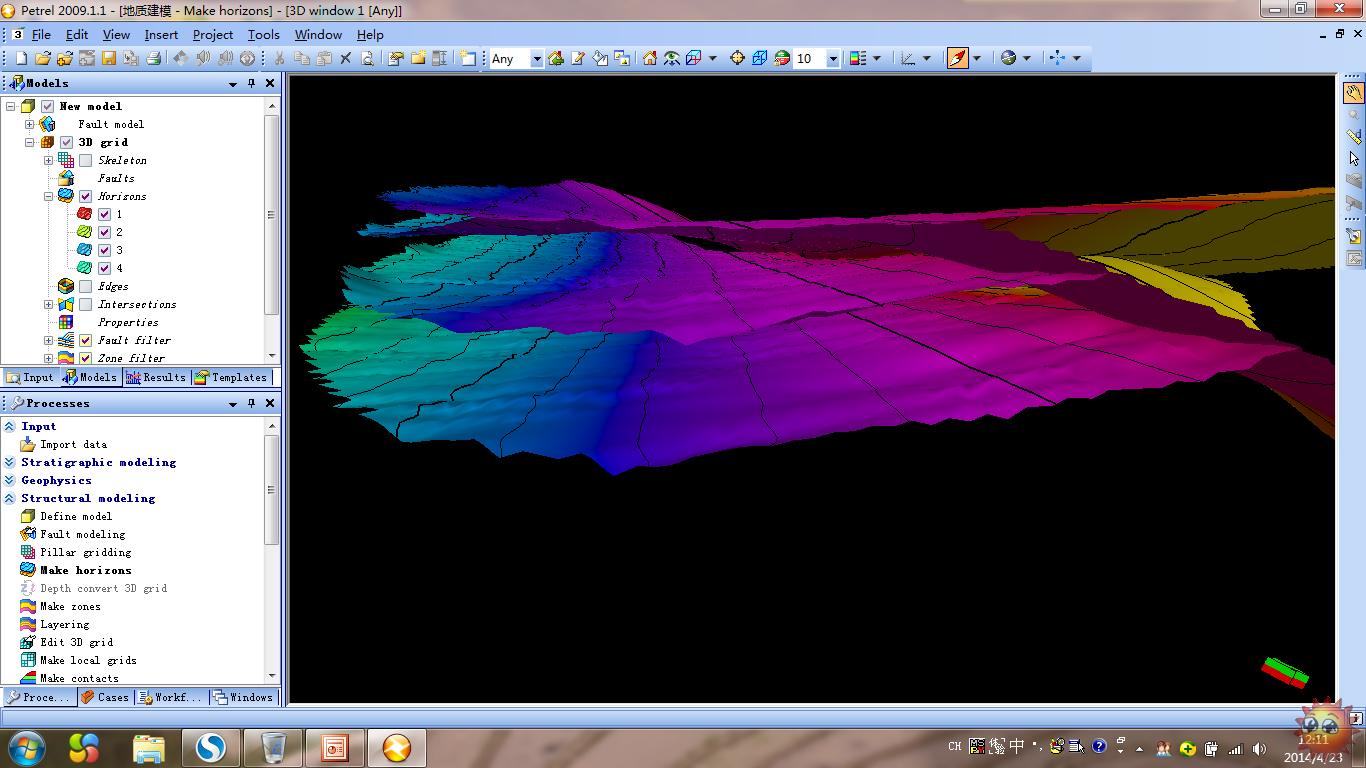Click the axis display icon
Screen dimensions: 1366x768
tap(908, 59)
